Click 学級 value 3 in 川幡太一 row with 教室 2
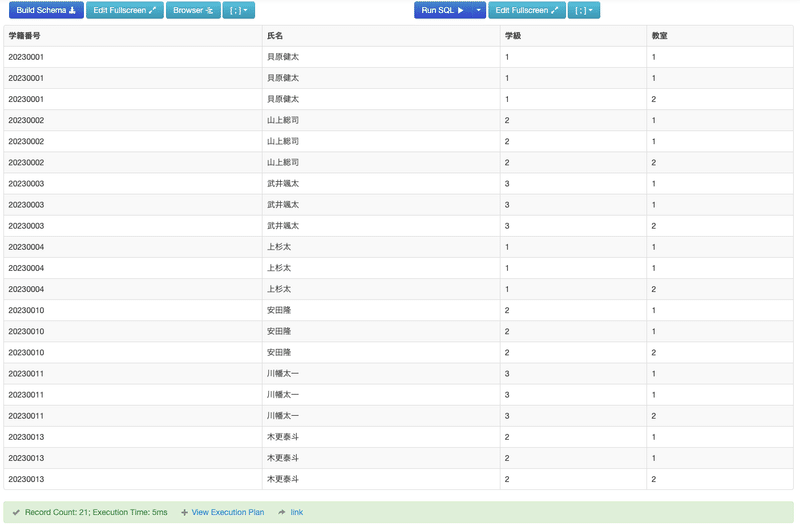The height and width of the screenshot is (524, 800). point(507,415)
